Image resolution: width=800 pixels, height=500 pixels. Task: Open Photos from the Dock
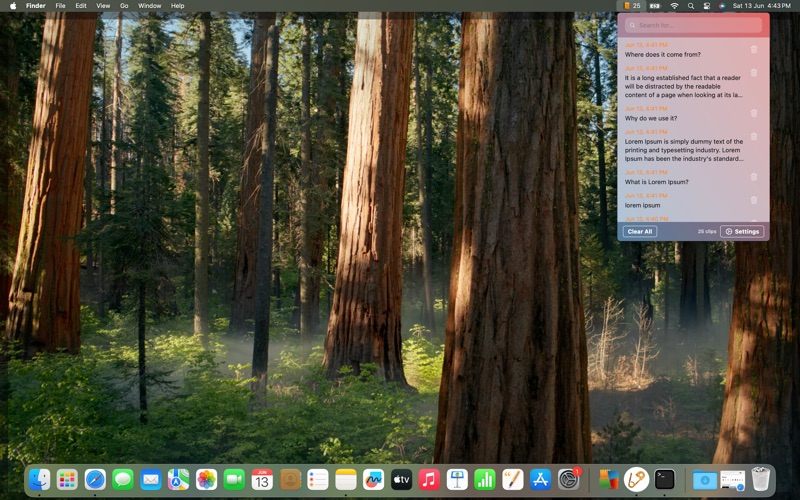click(x=207, y=480)
